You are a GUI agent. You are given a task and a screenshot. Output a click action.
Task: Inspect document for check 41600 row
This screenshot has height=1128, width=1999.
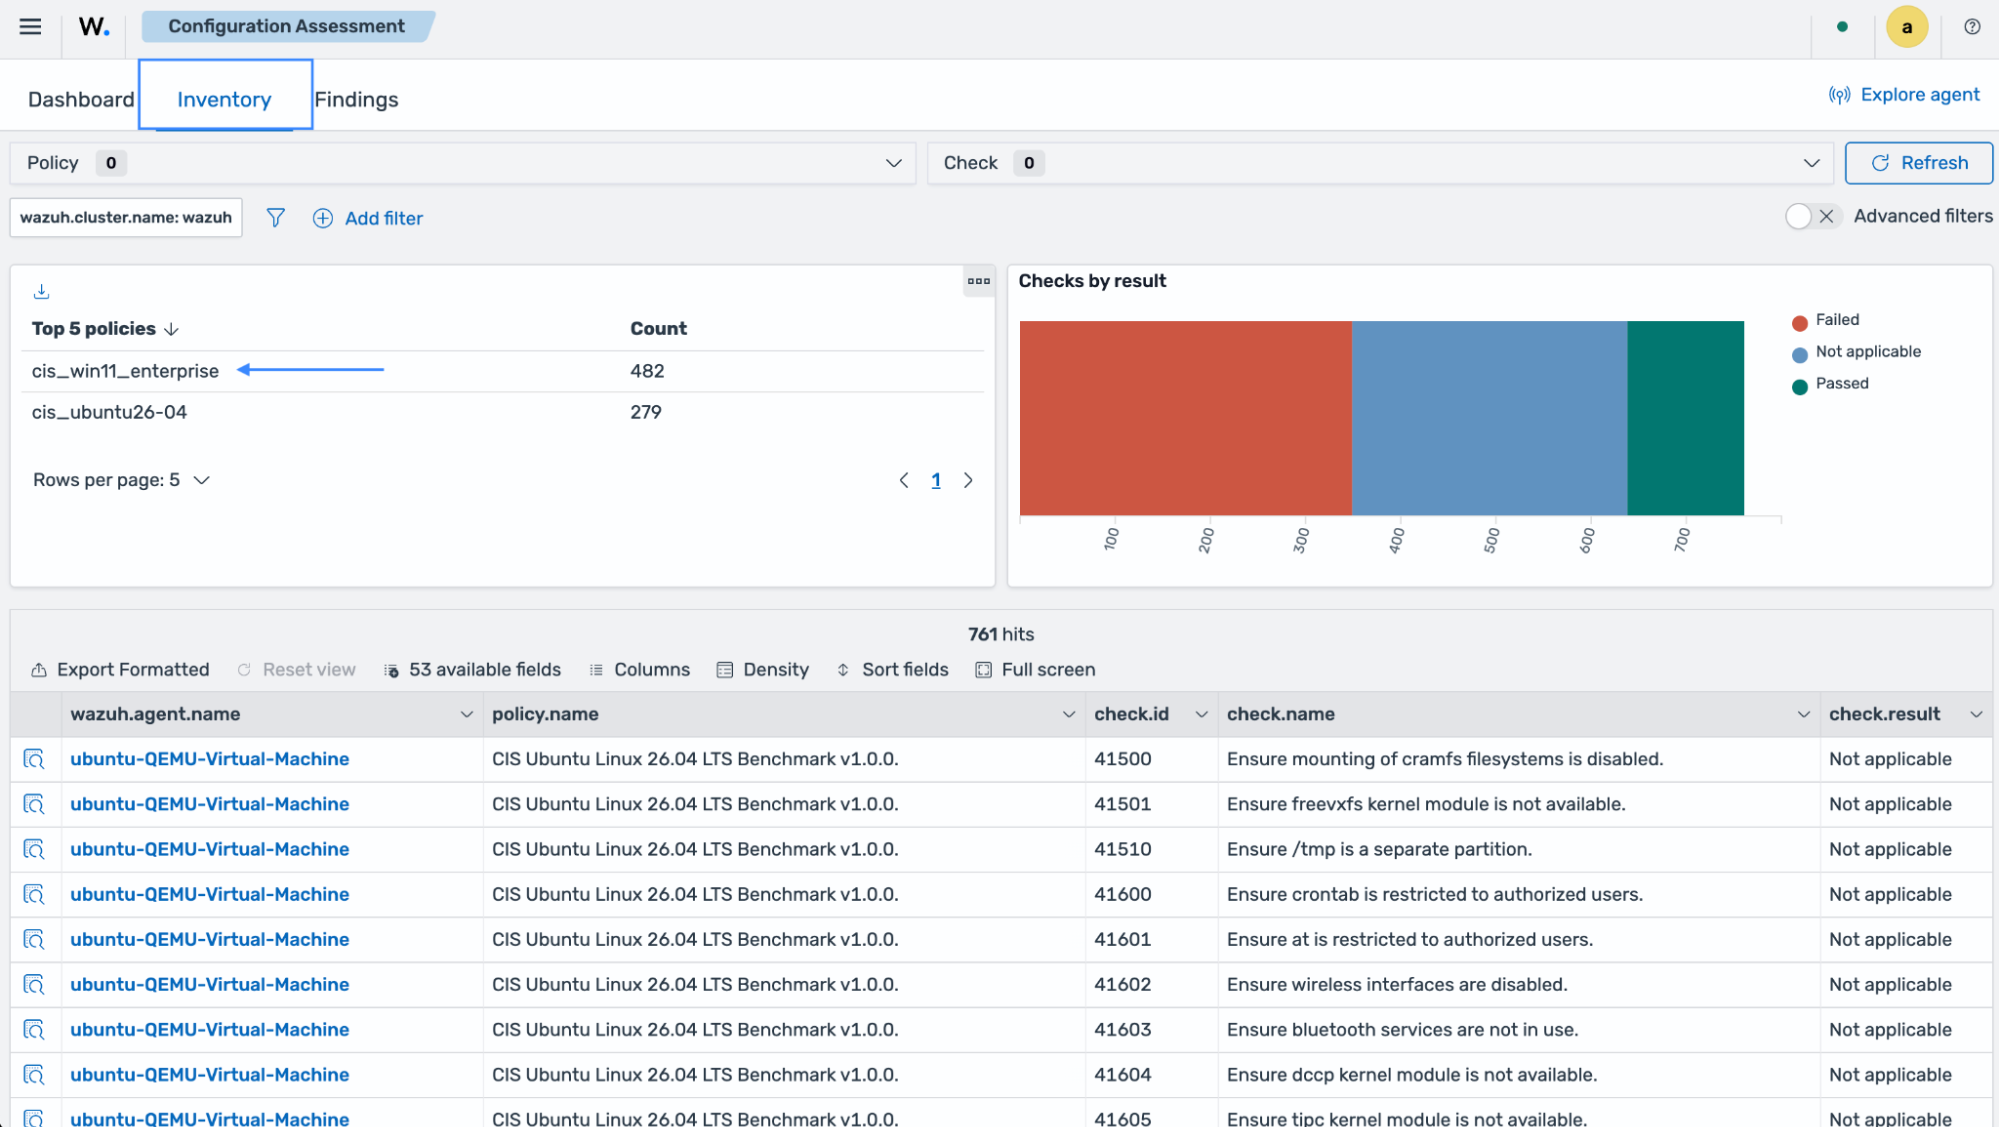pos(34,894)
